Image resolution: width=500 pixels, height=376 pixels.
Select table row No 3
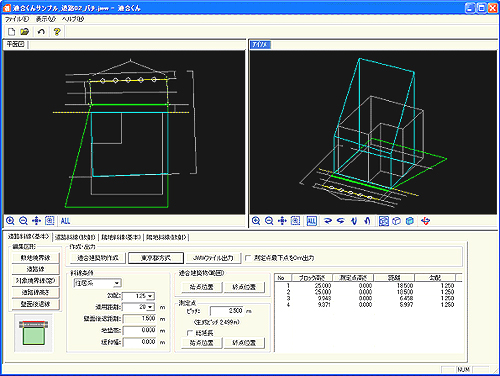(368, 298)
